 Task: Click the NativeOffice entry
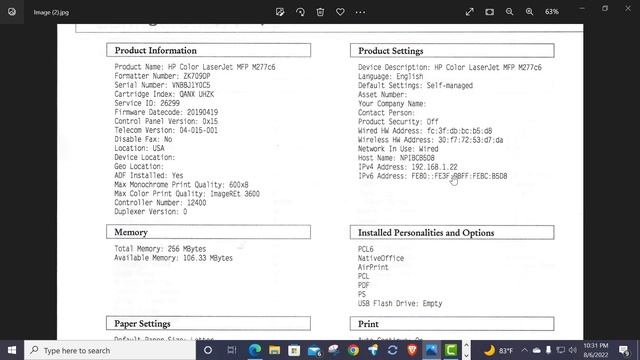(x=381, y=258)
